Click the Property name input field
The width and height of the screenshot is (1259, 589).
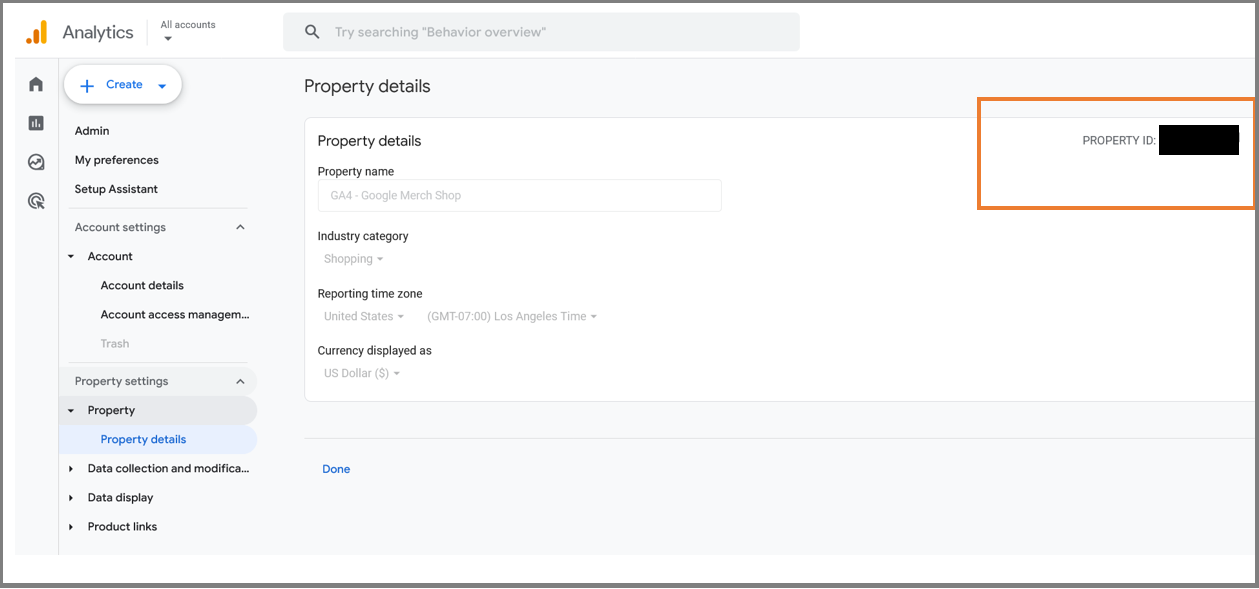click(x=519, y=195)
